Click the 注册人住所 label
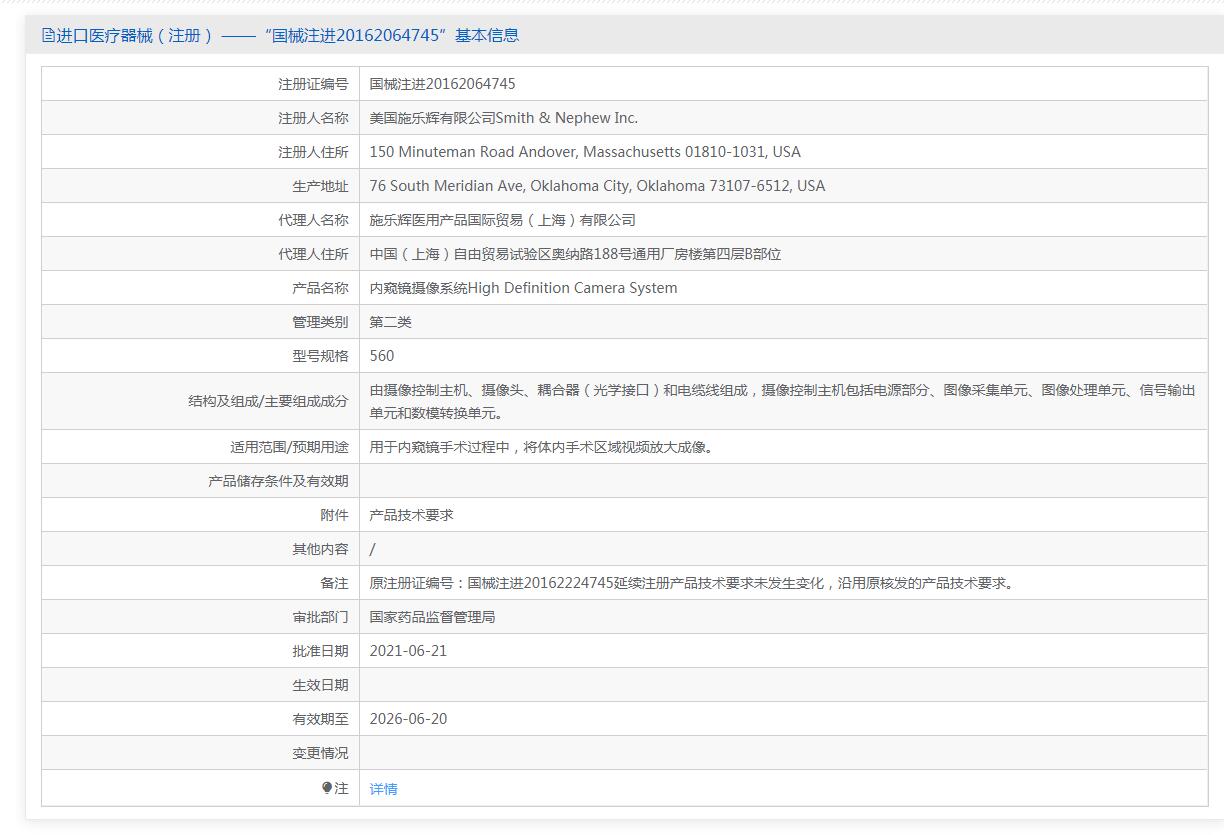The image size is (1224, 835). point(313,152)
